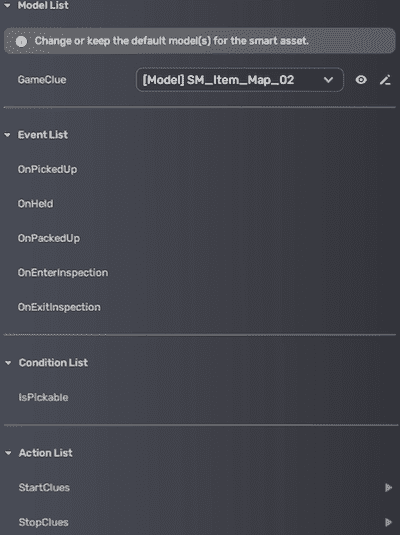Click the edit pencil icon beside GameClue
This screenshot has width=400, height=535.
click(x=385, y=80)
